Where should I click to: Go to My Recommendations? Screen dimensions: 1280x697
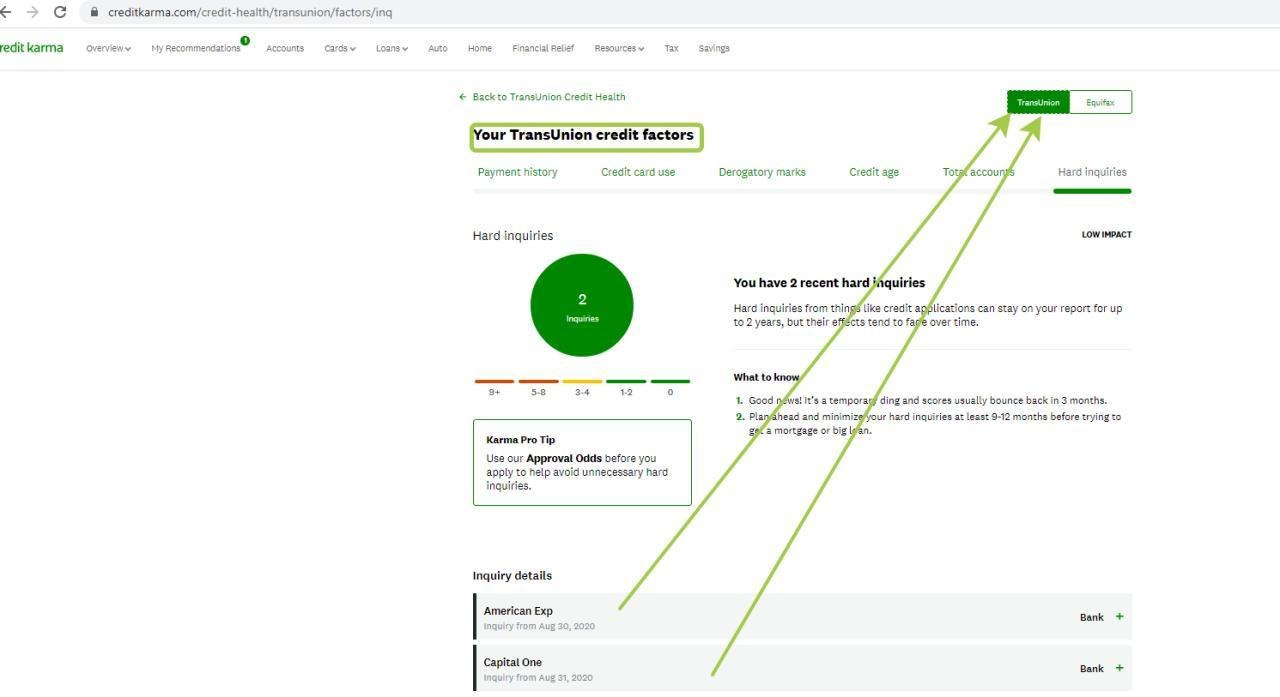pos(196,48)
